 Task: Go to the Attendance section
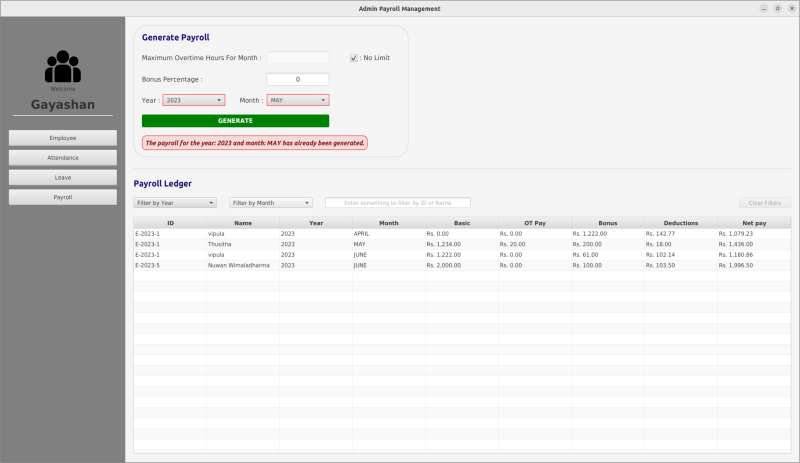click(63, 158)
